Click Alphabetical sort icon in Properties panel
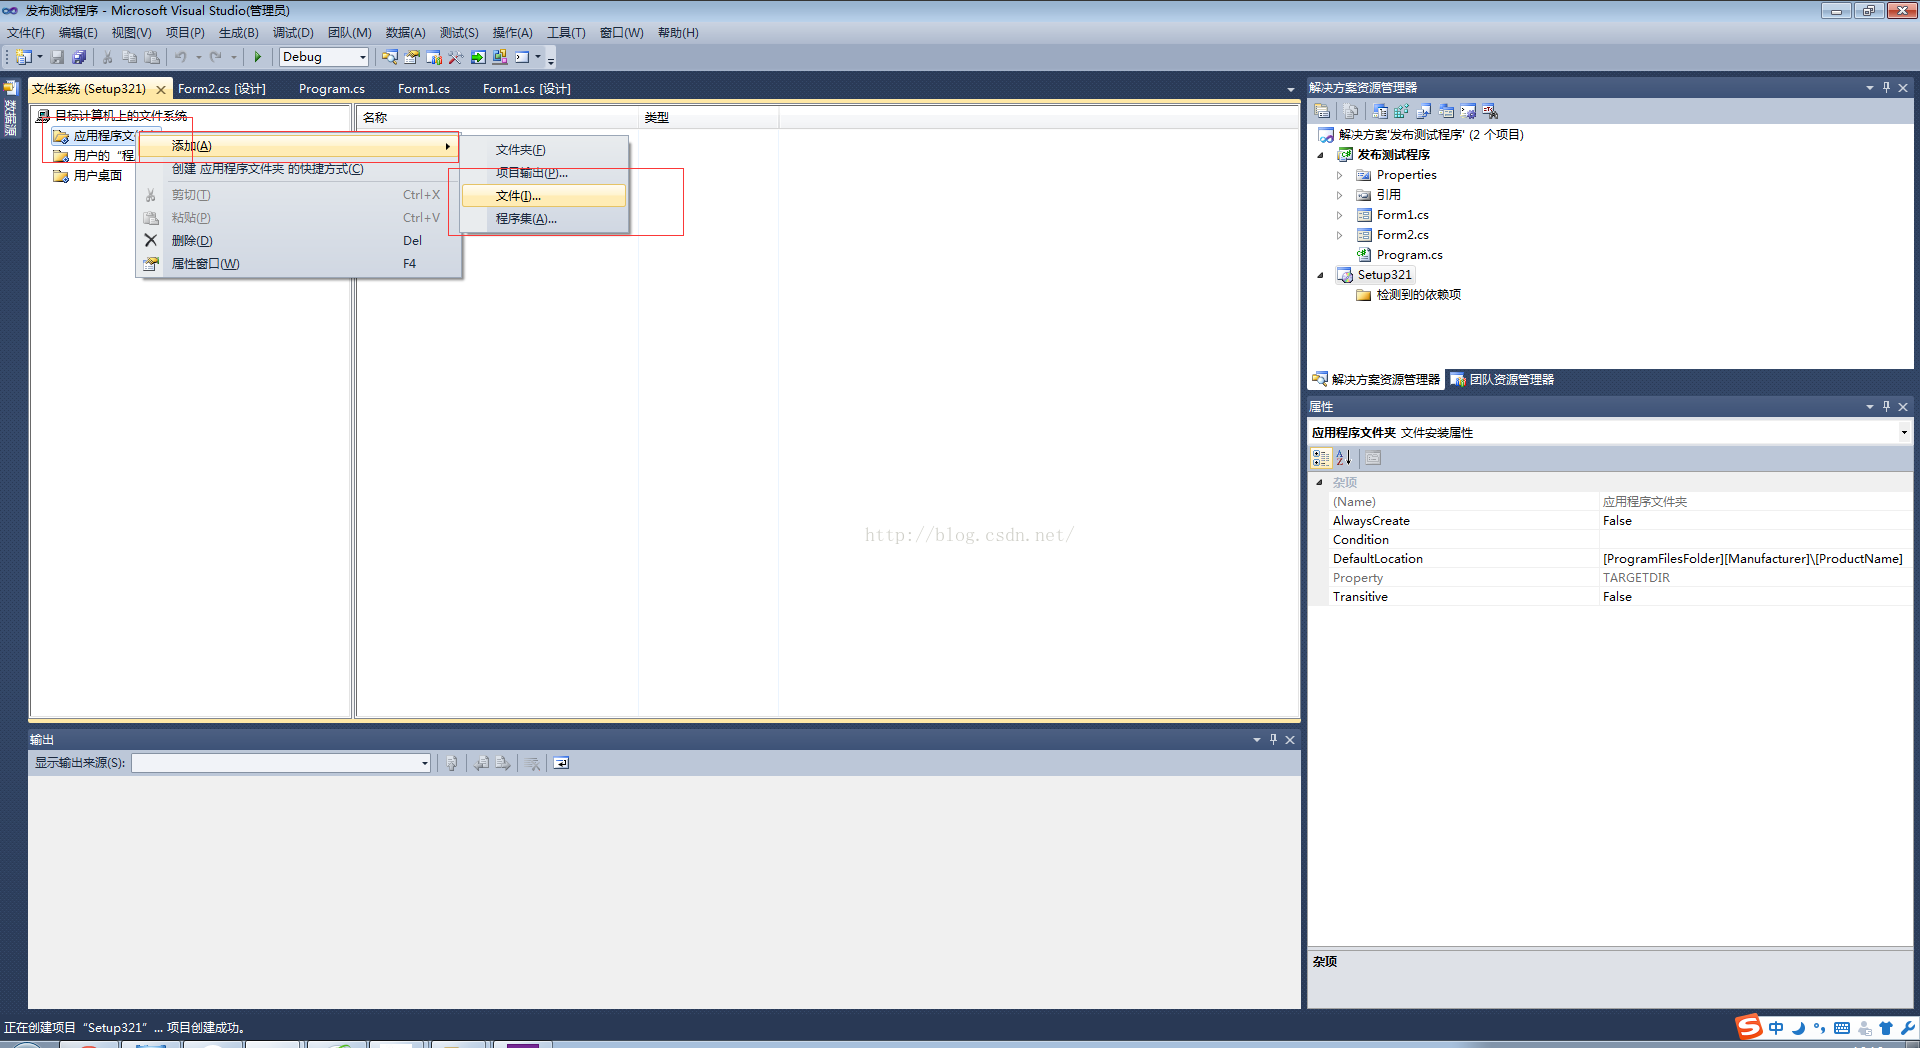 click(1344, 458)
